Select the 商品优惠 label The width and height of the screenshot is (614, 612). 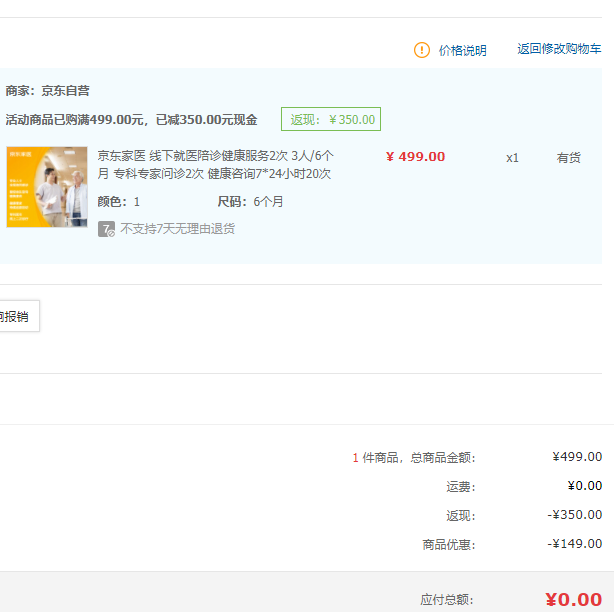coord(449,545)
